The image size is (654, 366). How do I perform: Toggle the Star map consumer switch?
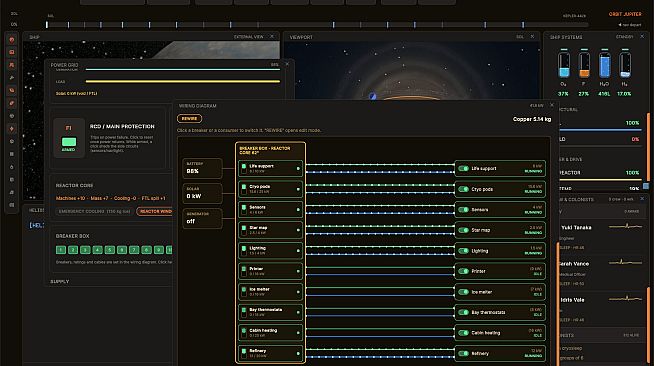click(463, 230)
